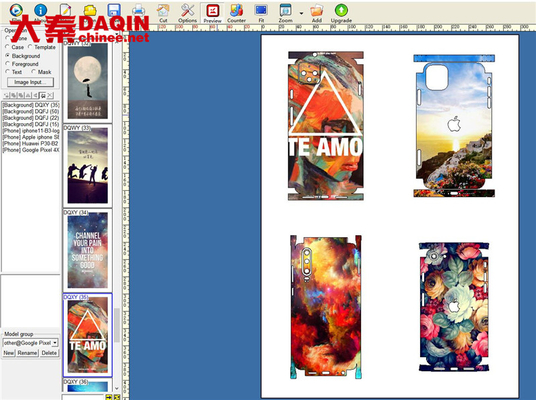Click the Image Input button
This screenshot has height=400, width=536.
click(30, 82)
